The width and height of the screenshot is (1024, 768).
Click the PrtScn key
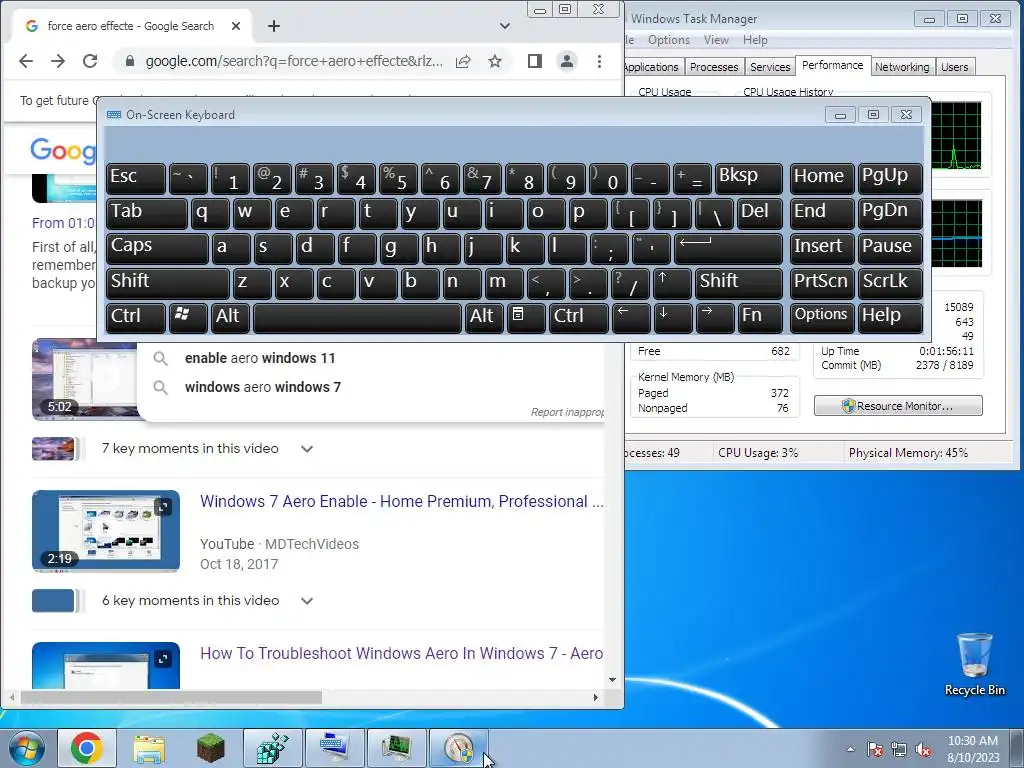coord(822,283)
